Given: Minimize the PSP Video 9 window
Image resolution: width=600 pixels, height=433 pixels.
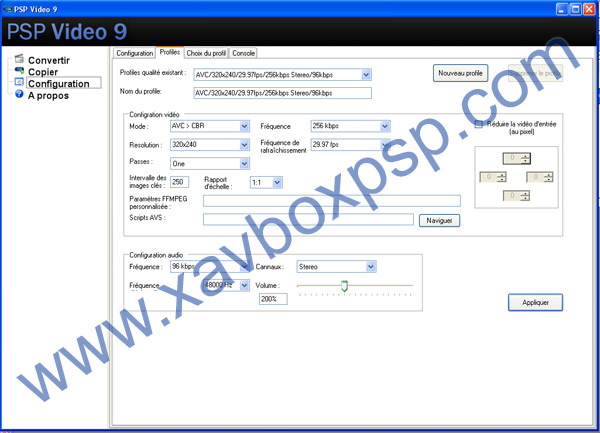Looking at the screenshot, I should [562, 9].
